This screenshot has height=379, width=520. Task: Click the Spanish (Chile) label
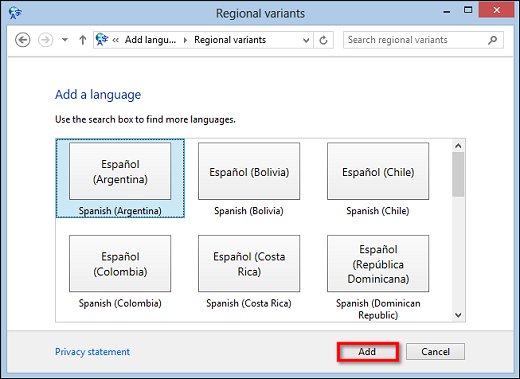coord(378,211)
